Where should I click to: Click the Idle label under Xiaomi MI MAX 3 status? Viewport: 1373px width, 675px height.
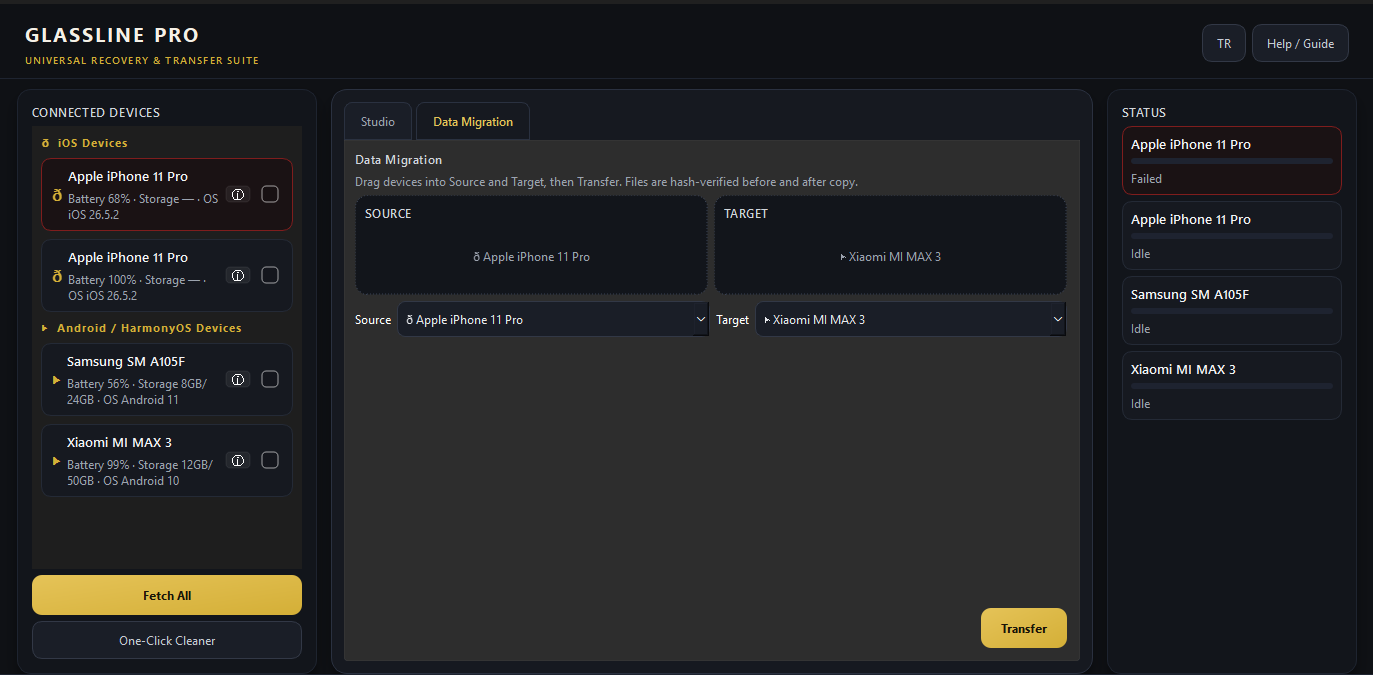click(x=1141, y=404)
